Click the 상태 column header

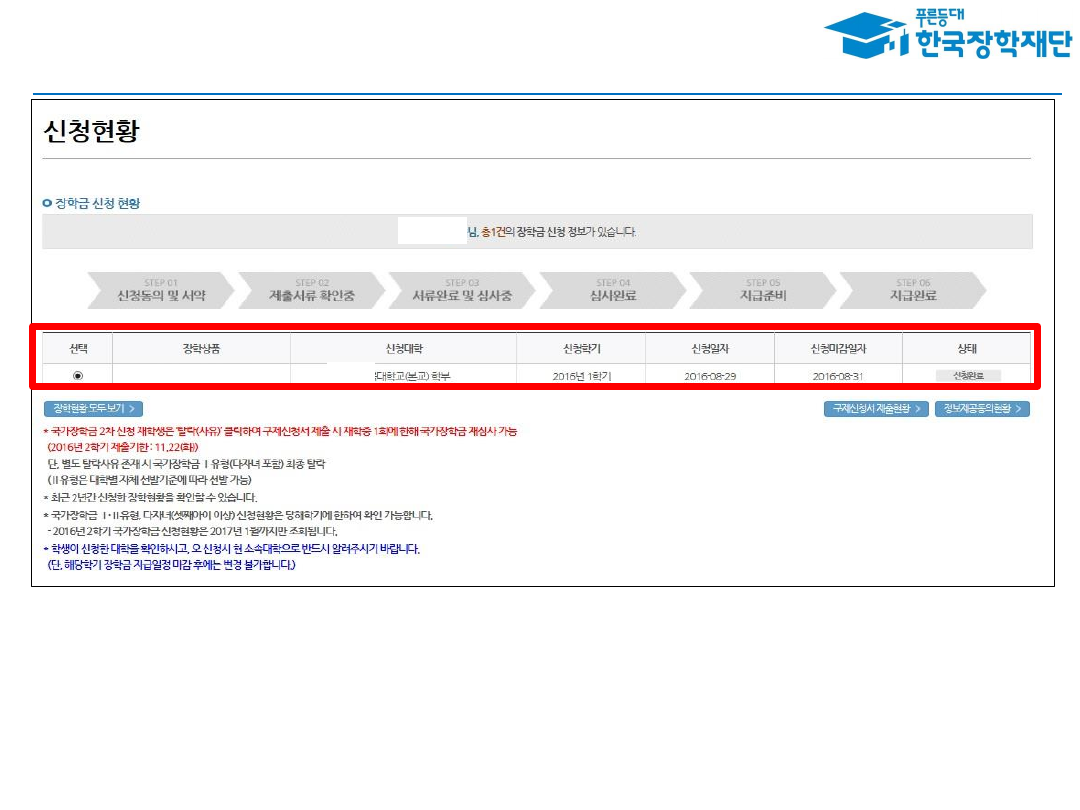click(966, 349)
